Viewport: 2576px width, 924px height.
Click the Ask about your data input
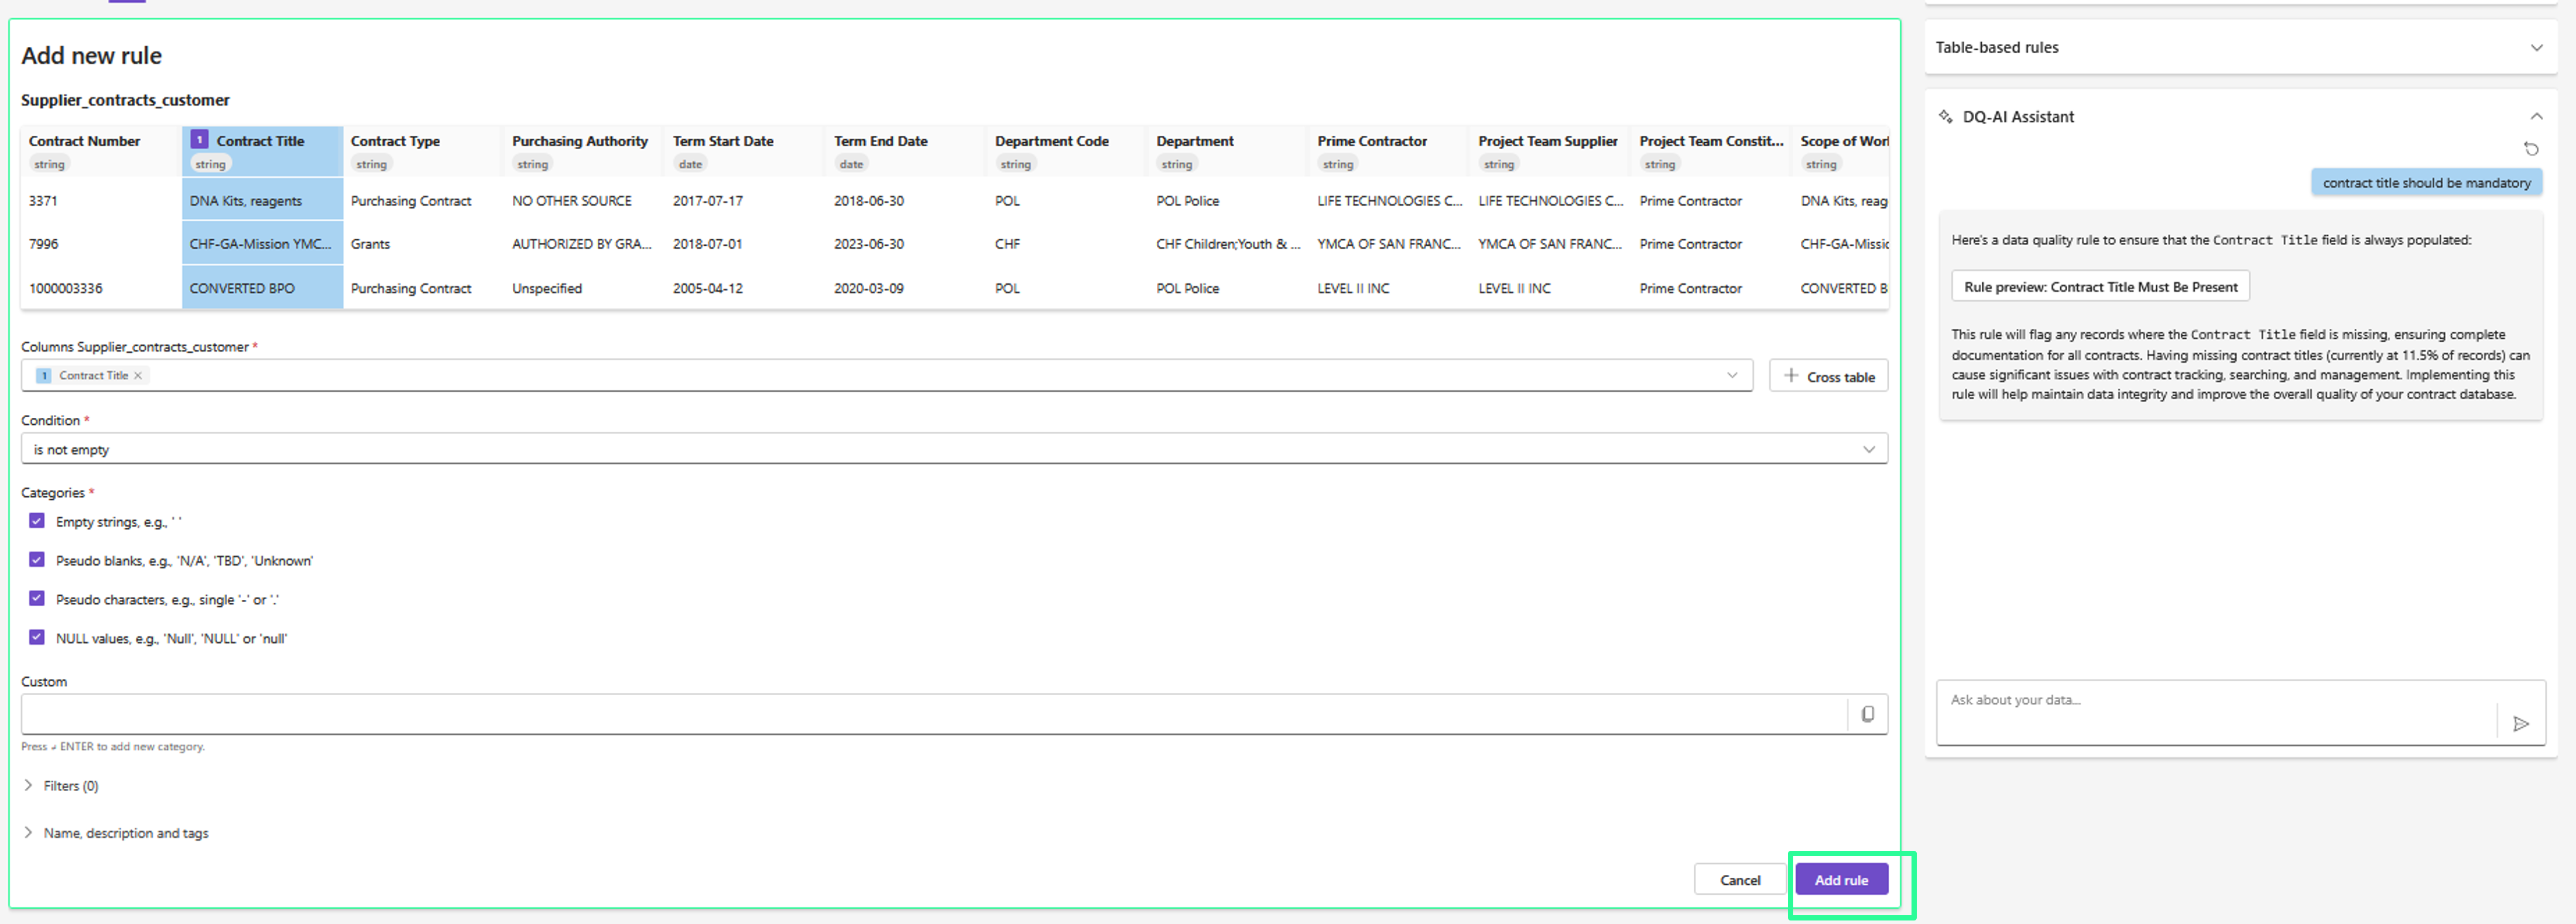coord(2215,711)
